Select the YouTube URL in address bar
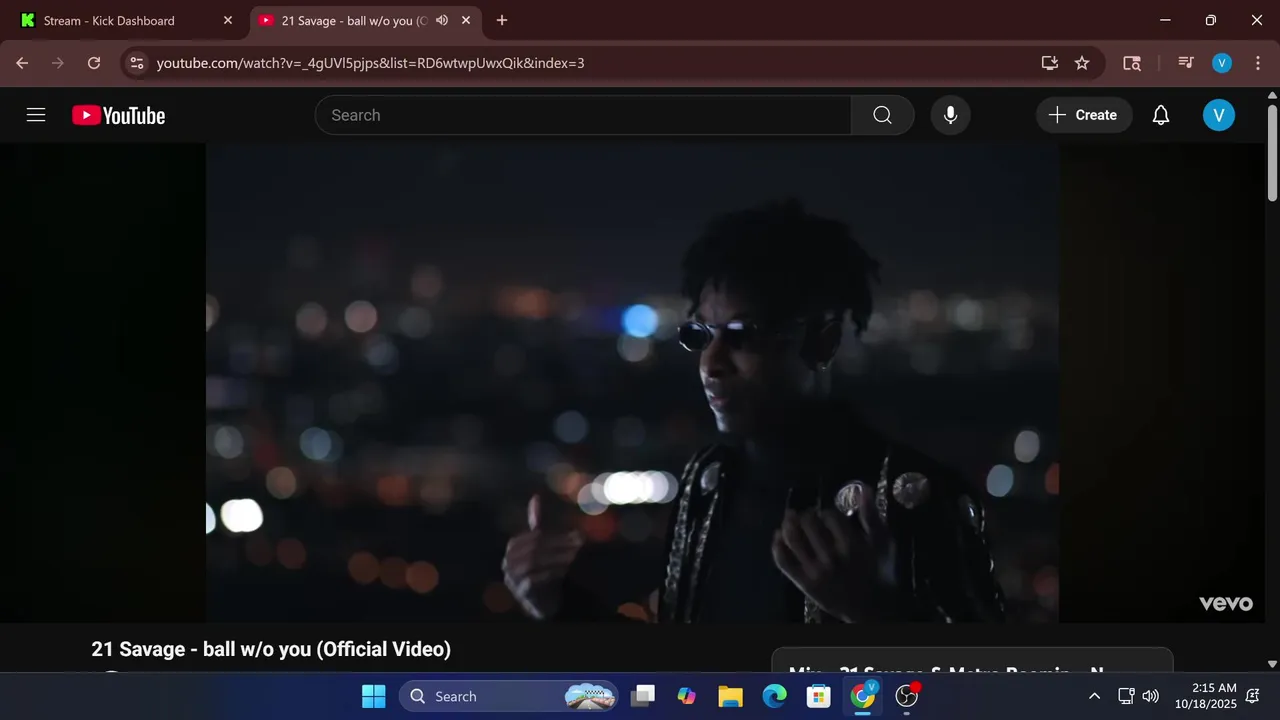The height and width of the screenshot is (720, 1280). click(370, 63)
